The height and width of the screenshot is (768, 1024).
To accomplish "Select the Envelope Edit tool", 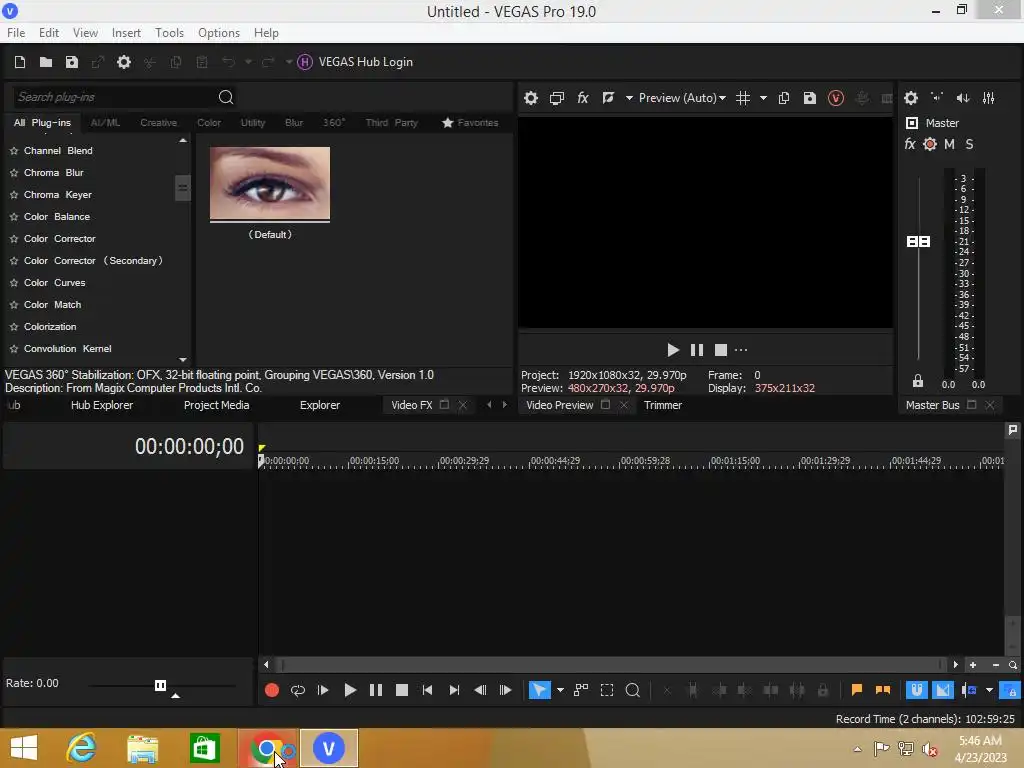I will point(581,690).
